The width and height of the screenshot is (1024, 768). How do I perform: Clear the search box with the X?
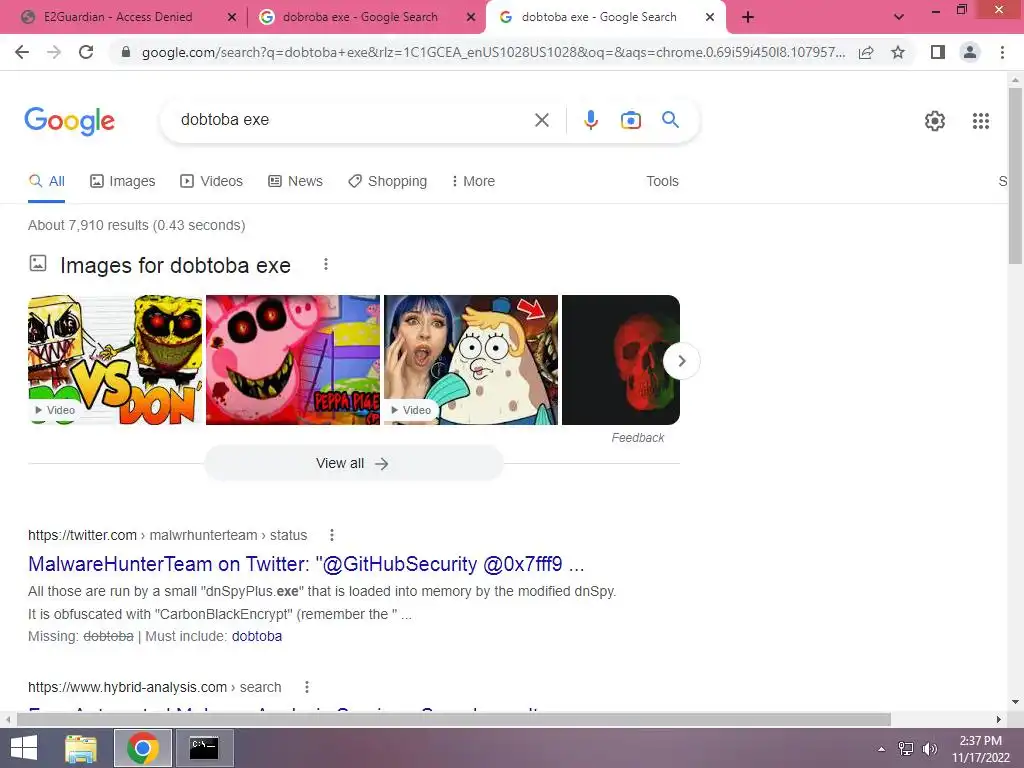tap(541, 120)
